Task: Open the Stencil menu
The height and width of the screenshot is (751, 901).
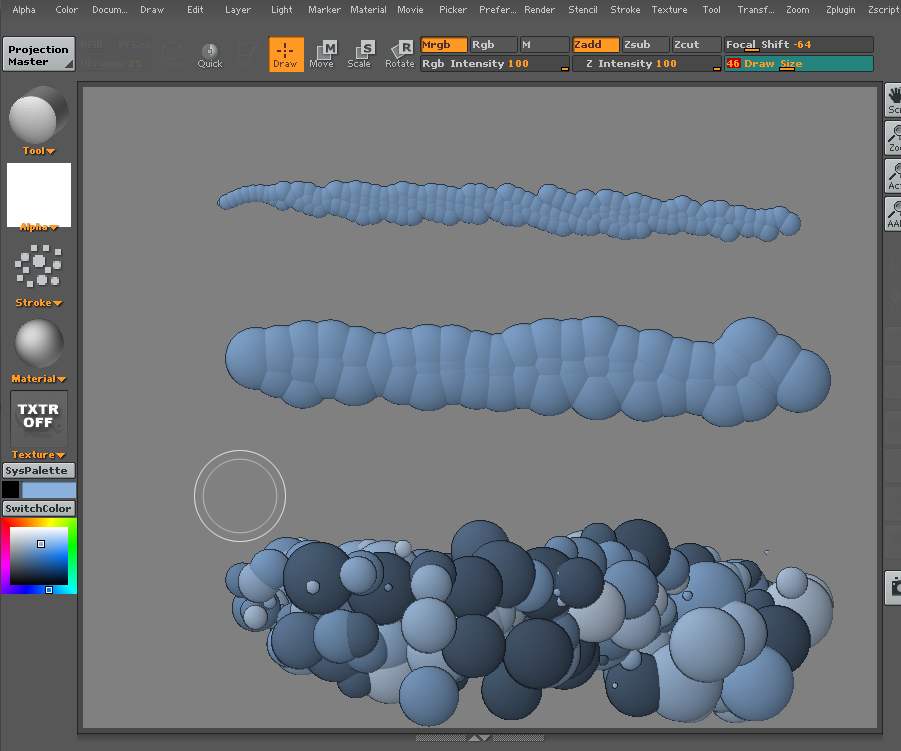Action: (583, 10)
